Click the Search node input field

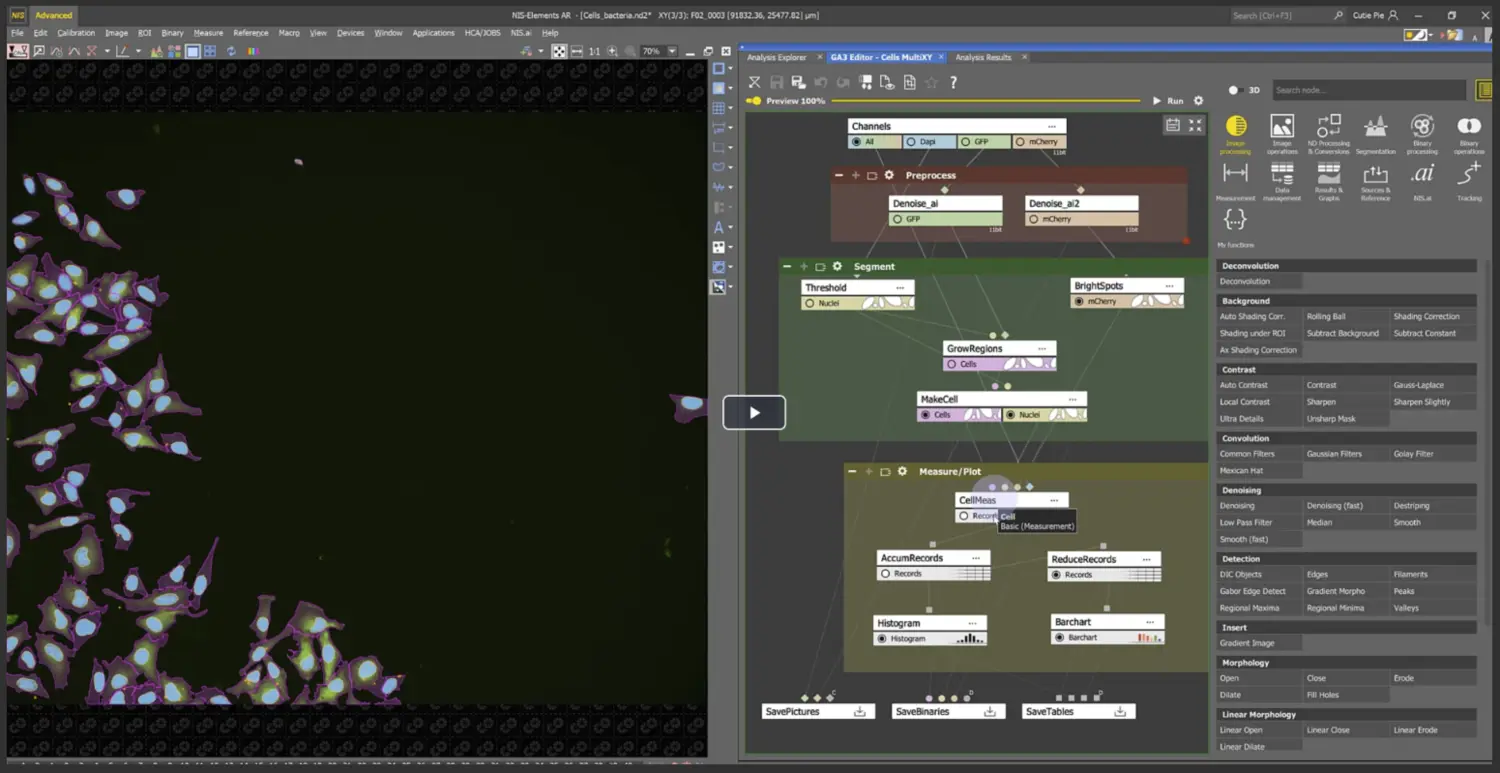coord(1367,90)
